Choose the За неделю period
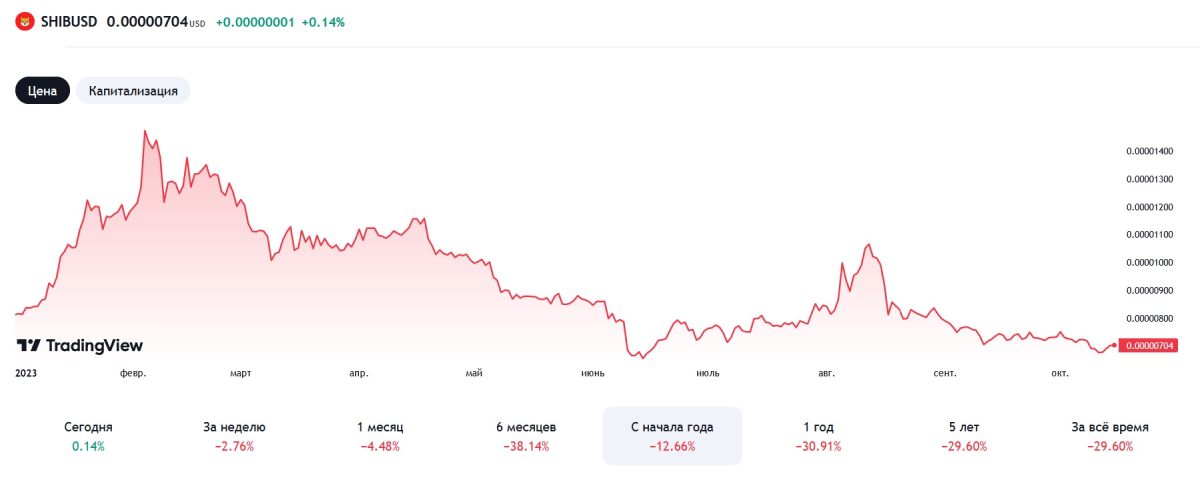The height and width of the screenshot is (504, 1200). click(234, 436)
